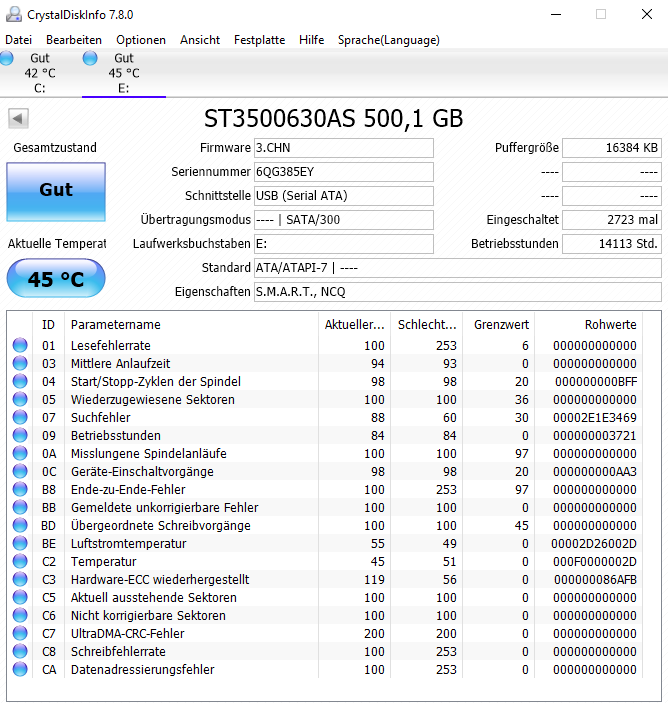
Task: Click status orb for Nicht korrigierbare Sektoren
Action: [x=20, y=615]
